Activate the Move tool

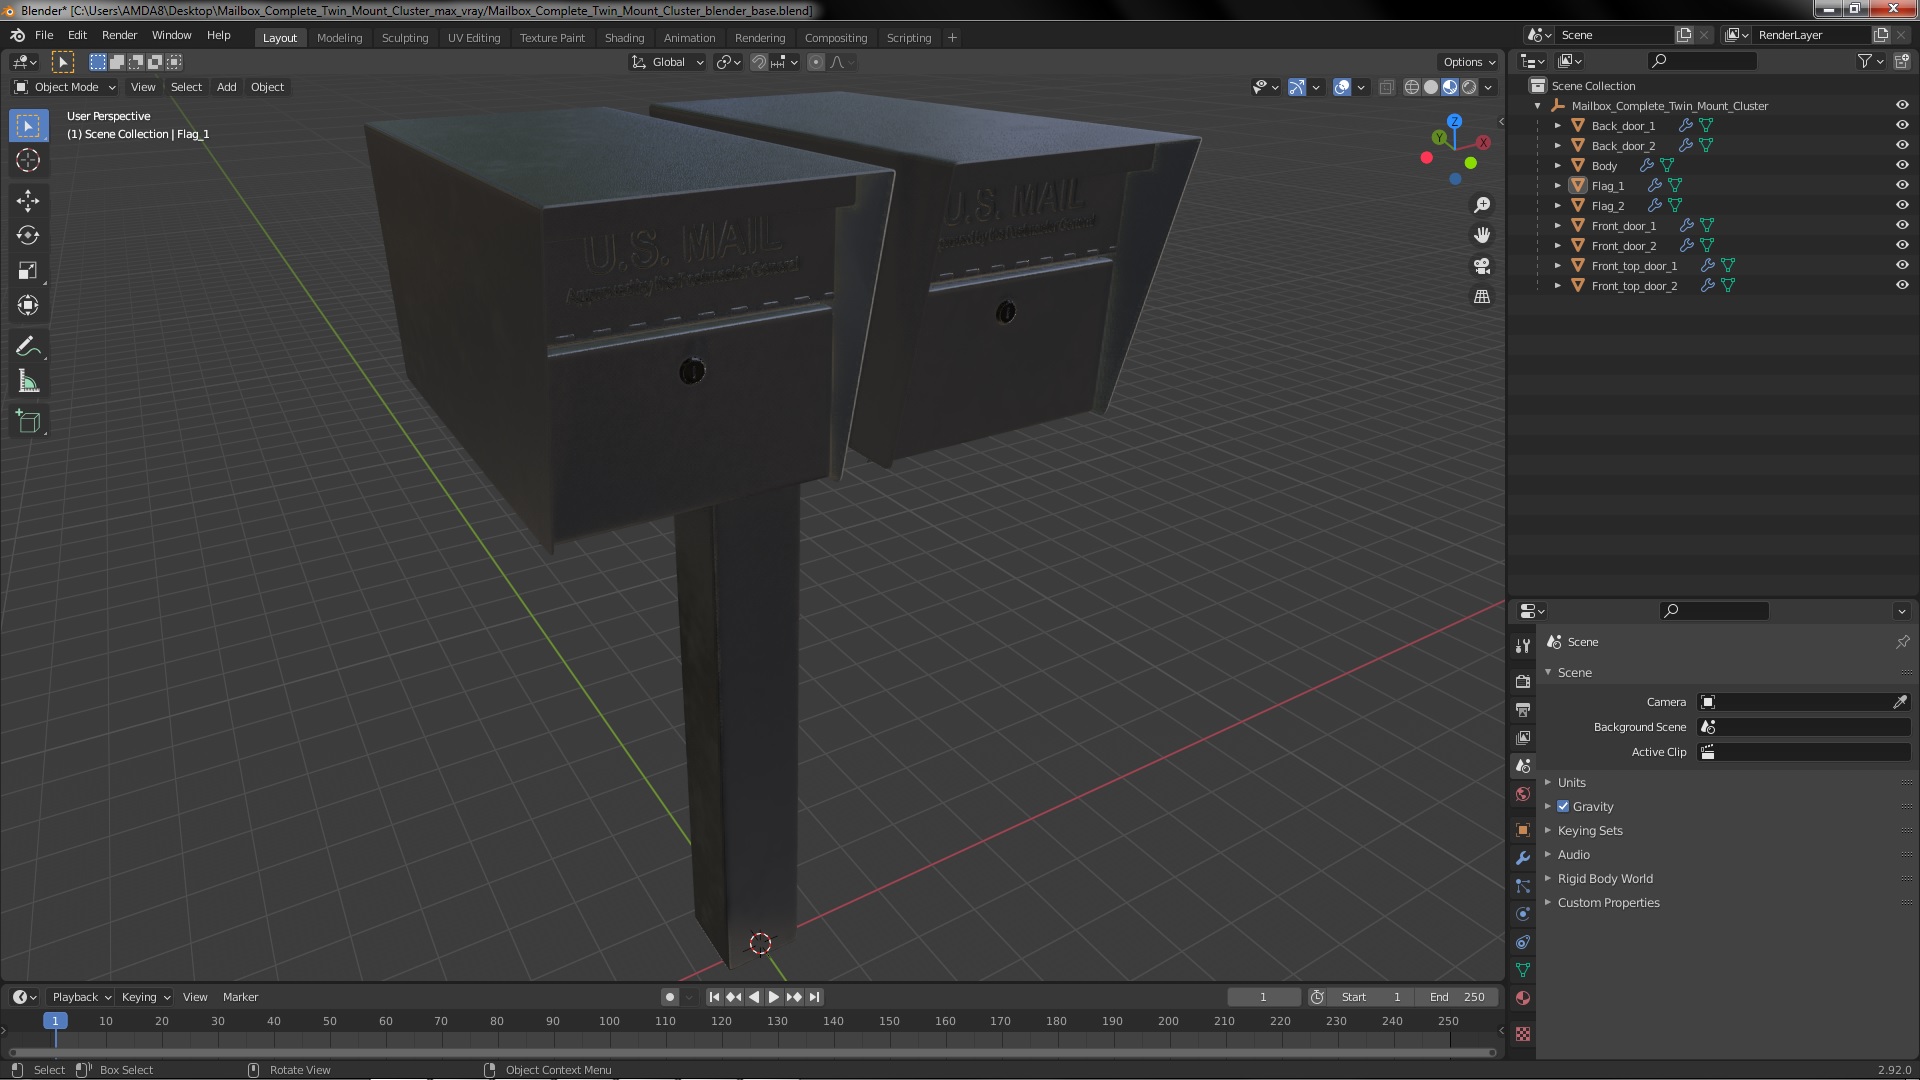pyautogui.click(x=28, y=201)
